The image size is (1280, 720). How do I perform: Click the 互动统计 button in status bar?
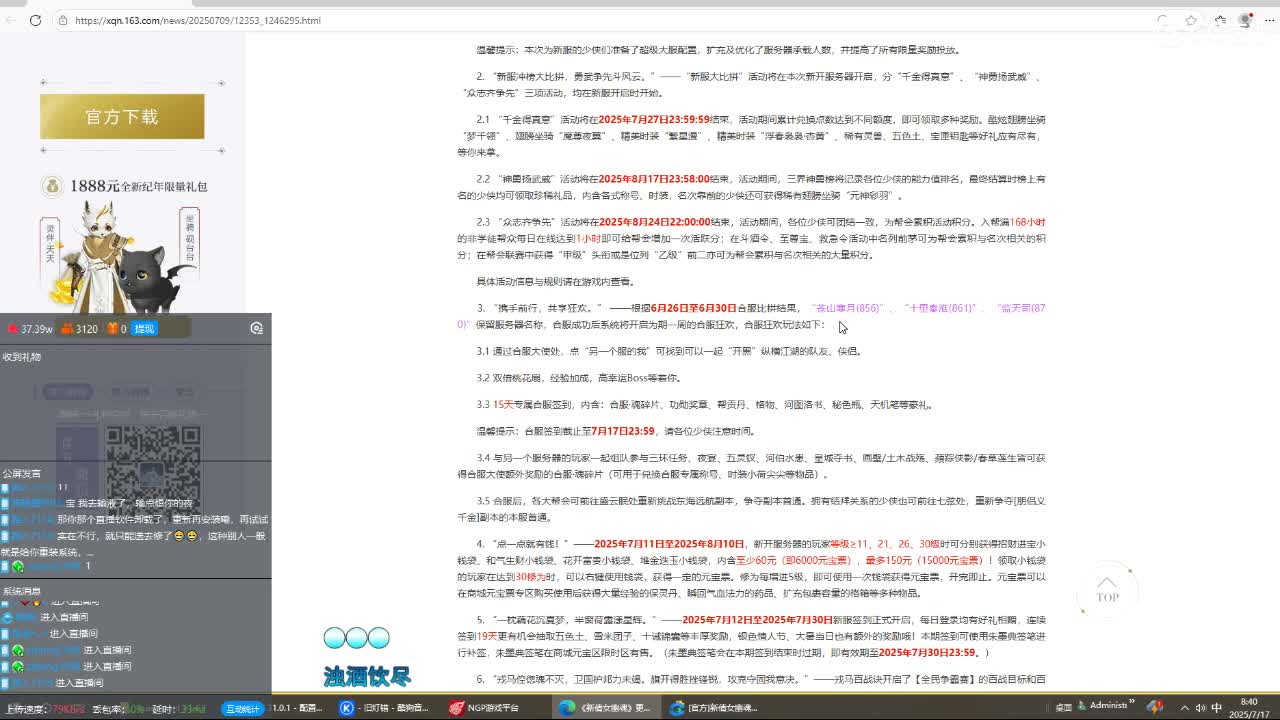(243, 708)
